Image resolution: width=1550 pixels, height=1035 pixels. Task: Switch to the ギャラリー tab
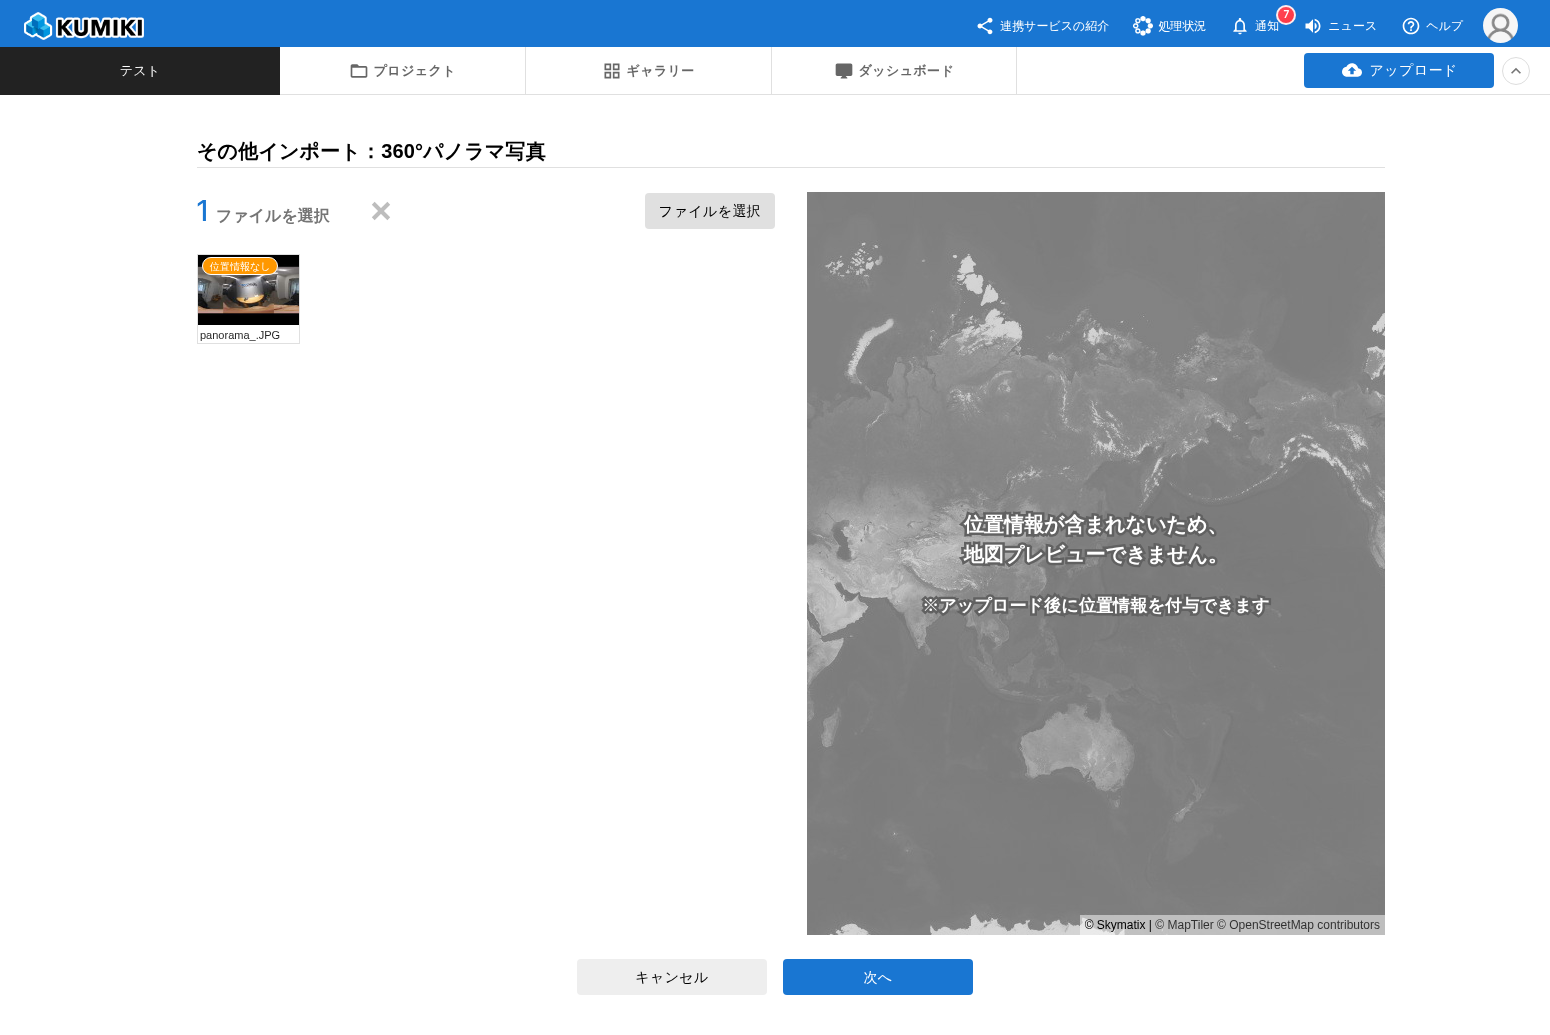(648, 71)
